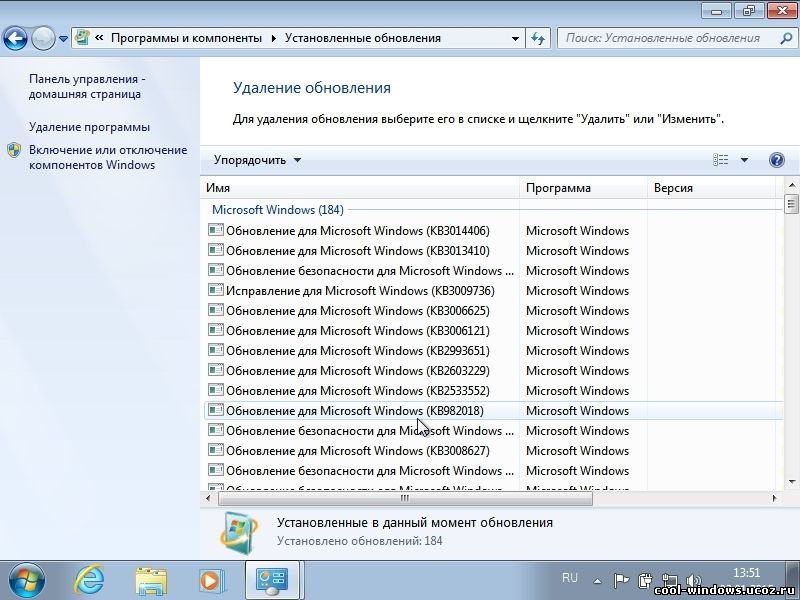Click the vertical scrollbar up arrow

coord(791,185)
